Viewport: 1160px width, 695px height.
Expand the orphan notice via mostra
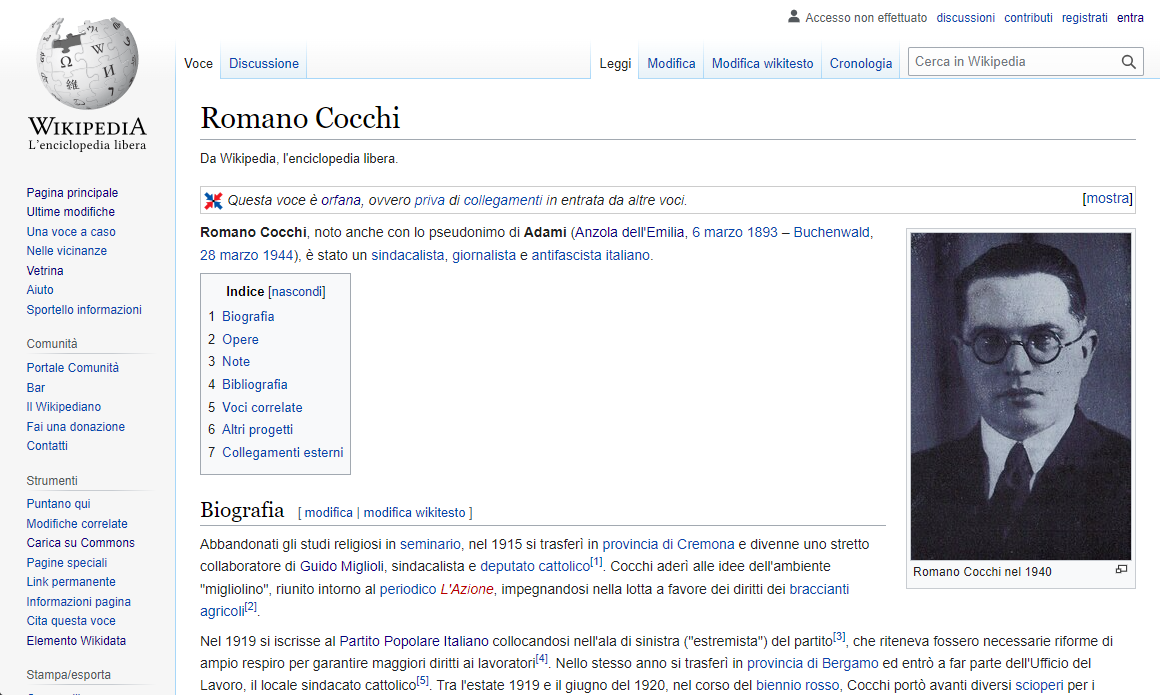(1106, 198)
